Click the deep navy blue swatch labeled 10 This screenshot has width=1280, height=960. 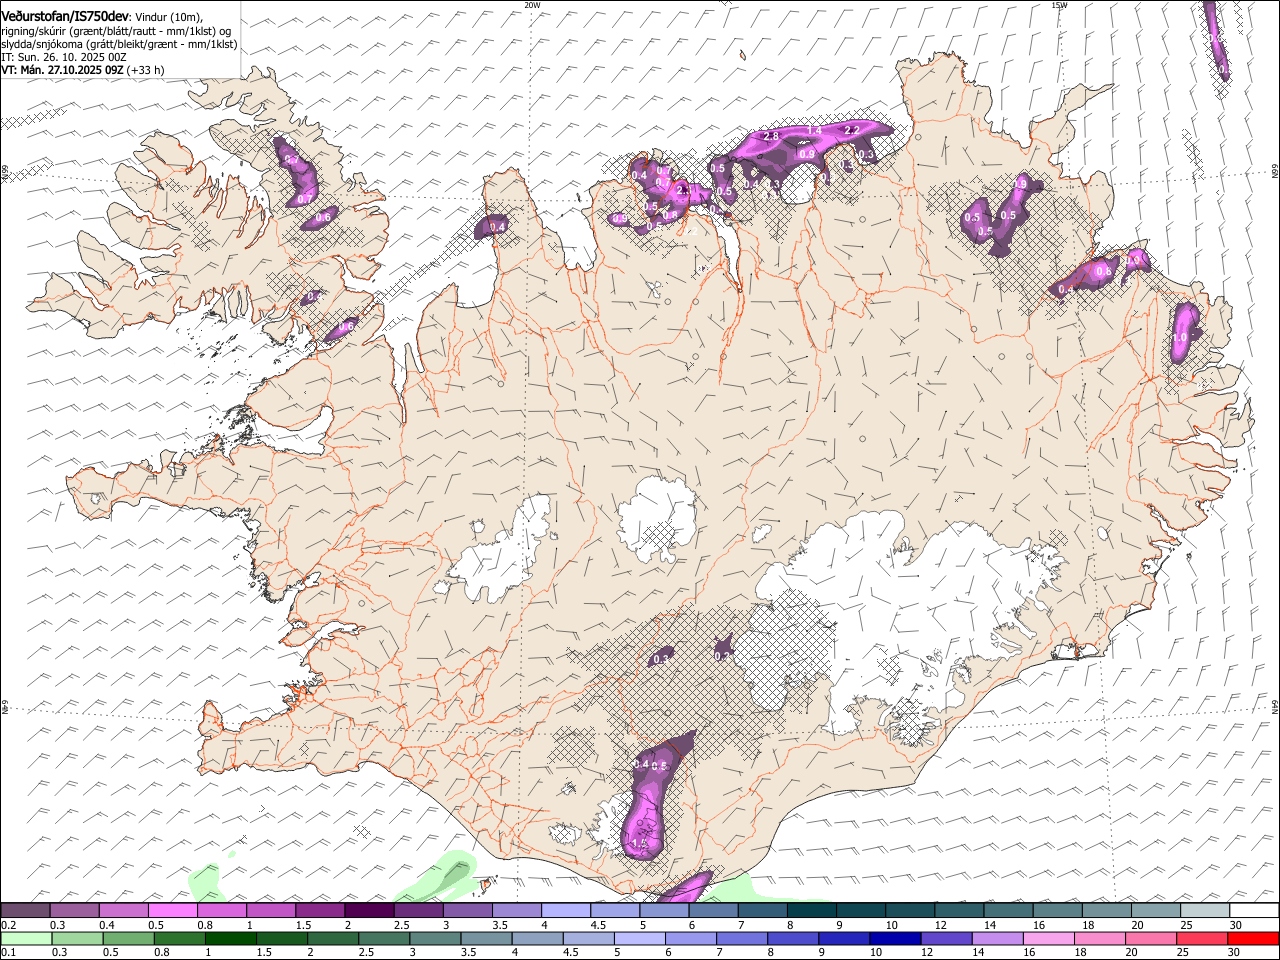click(895, 939)
